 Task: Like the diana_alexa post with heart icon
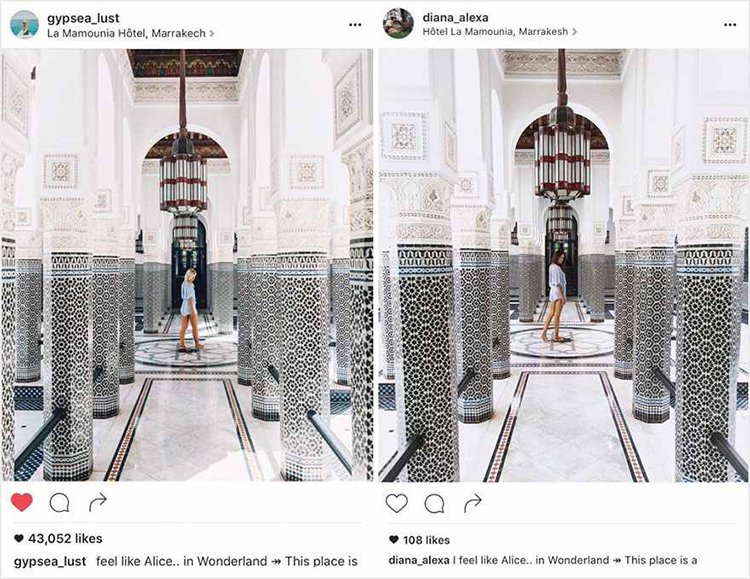(397, 503)
